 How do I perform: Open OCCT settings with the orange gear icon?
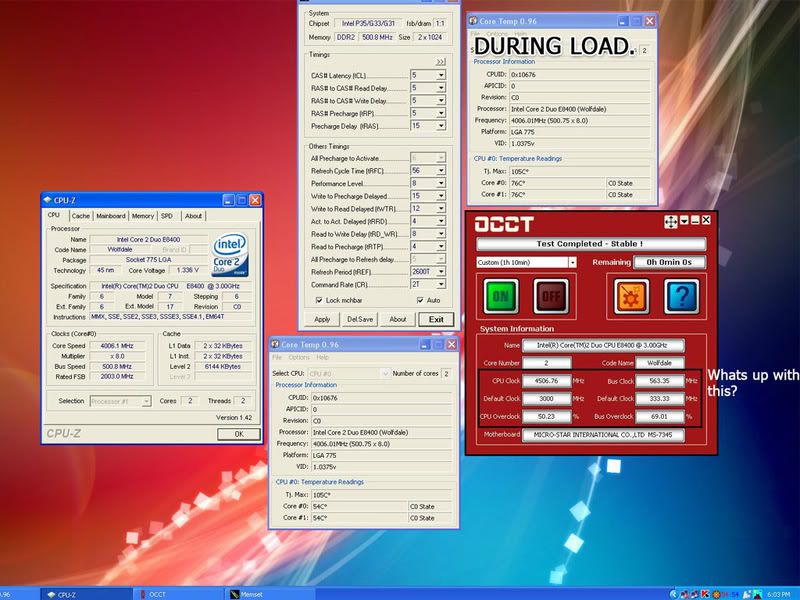632,296
